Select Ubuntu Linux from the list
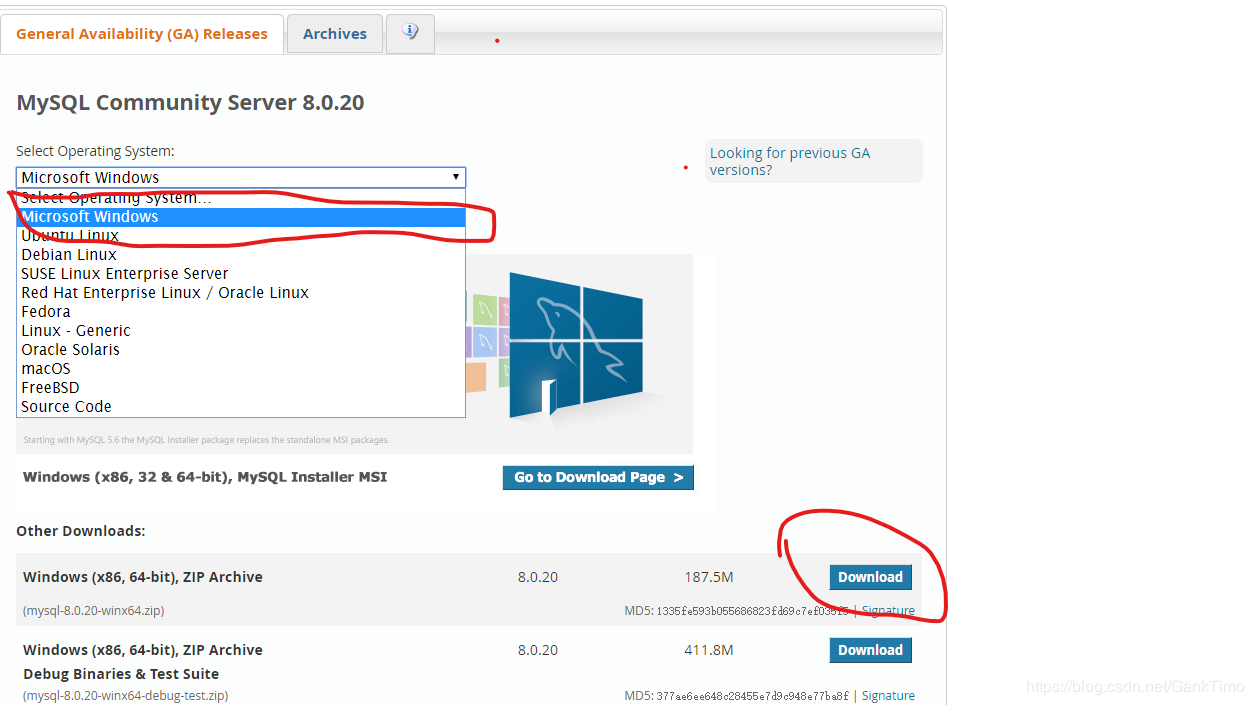The image size is (1254, 705). [241, 236]
